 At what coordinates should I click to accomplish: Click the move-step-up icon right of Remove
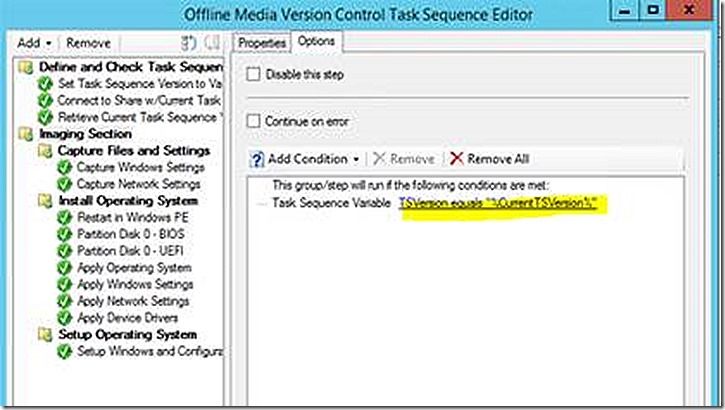coord(189,43)
